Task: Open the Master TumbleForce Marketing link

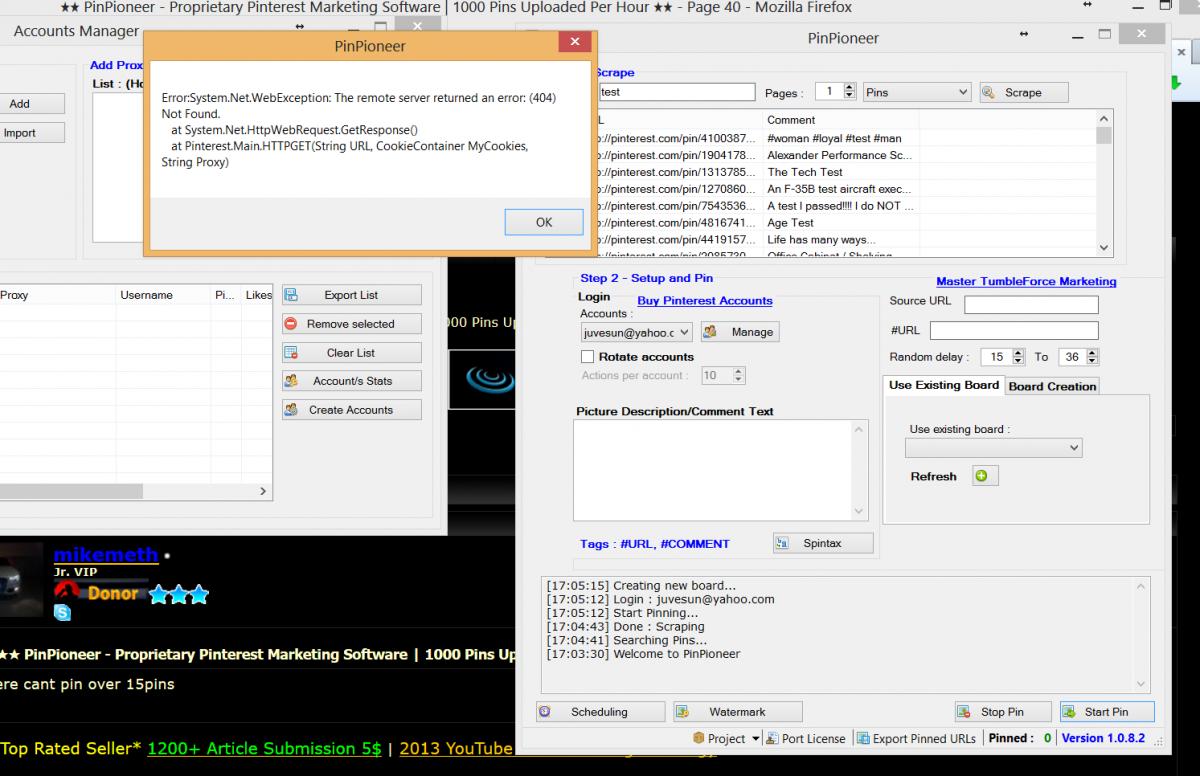Action: (1026, 282)
